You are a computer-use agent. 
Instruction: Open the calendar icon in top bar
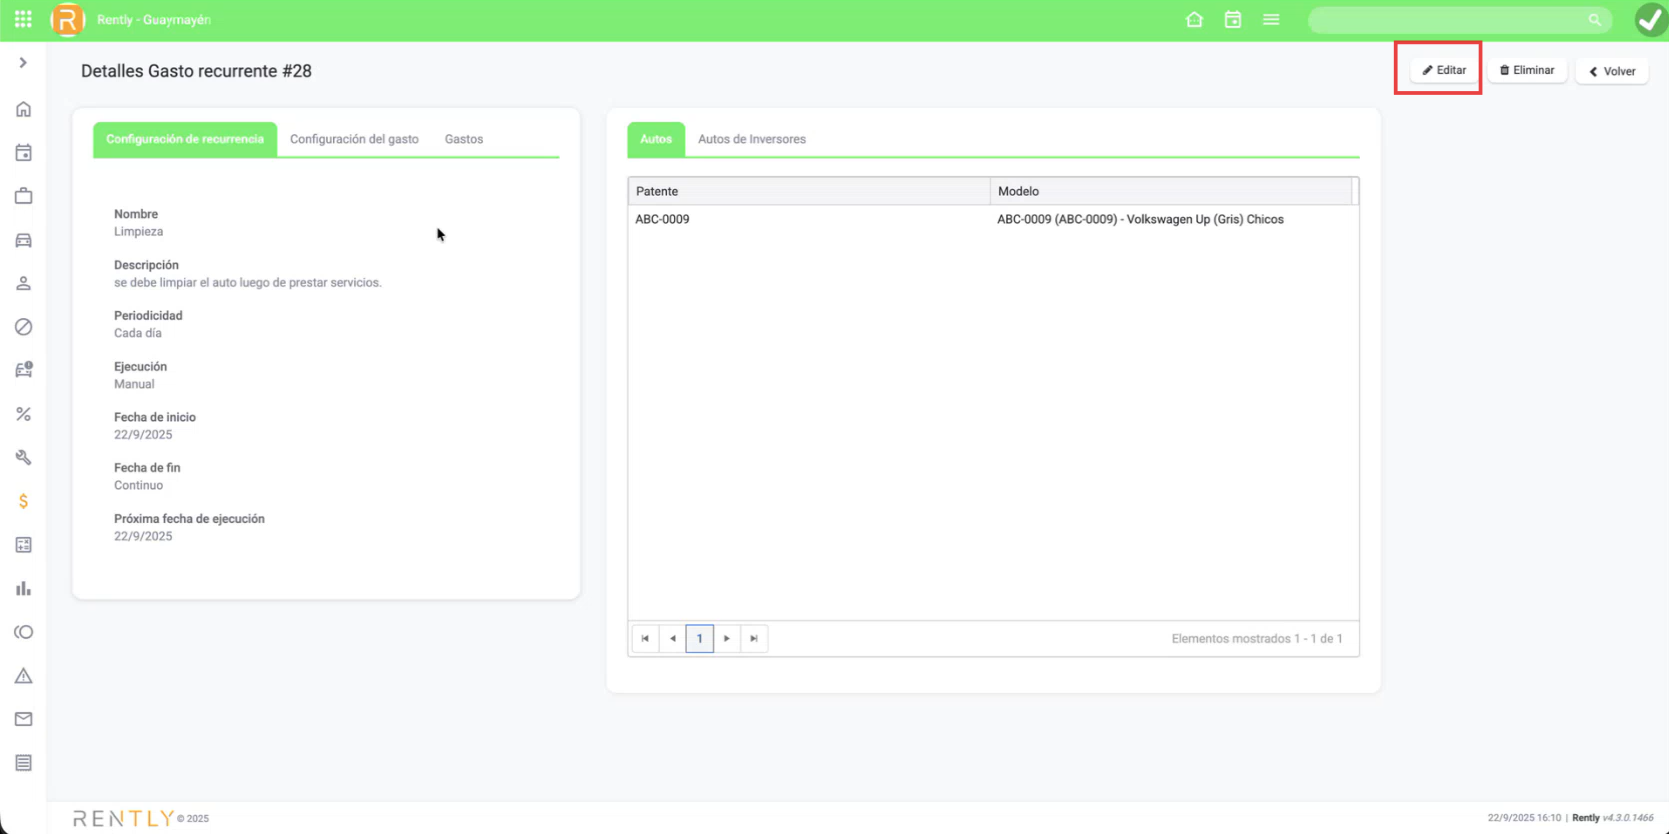[x=1232, y=19]
